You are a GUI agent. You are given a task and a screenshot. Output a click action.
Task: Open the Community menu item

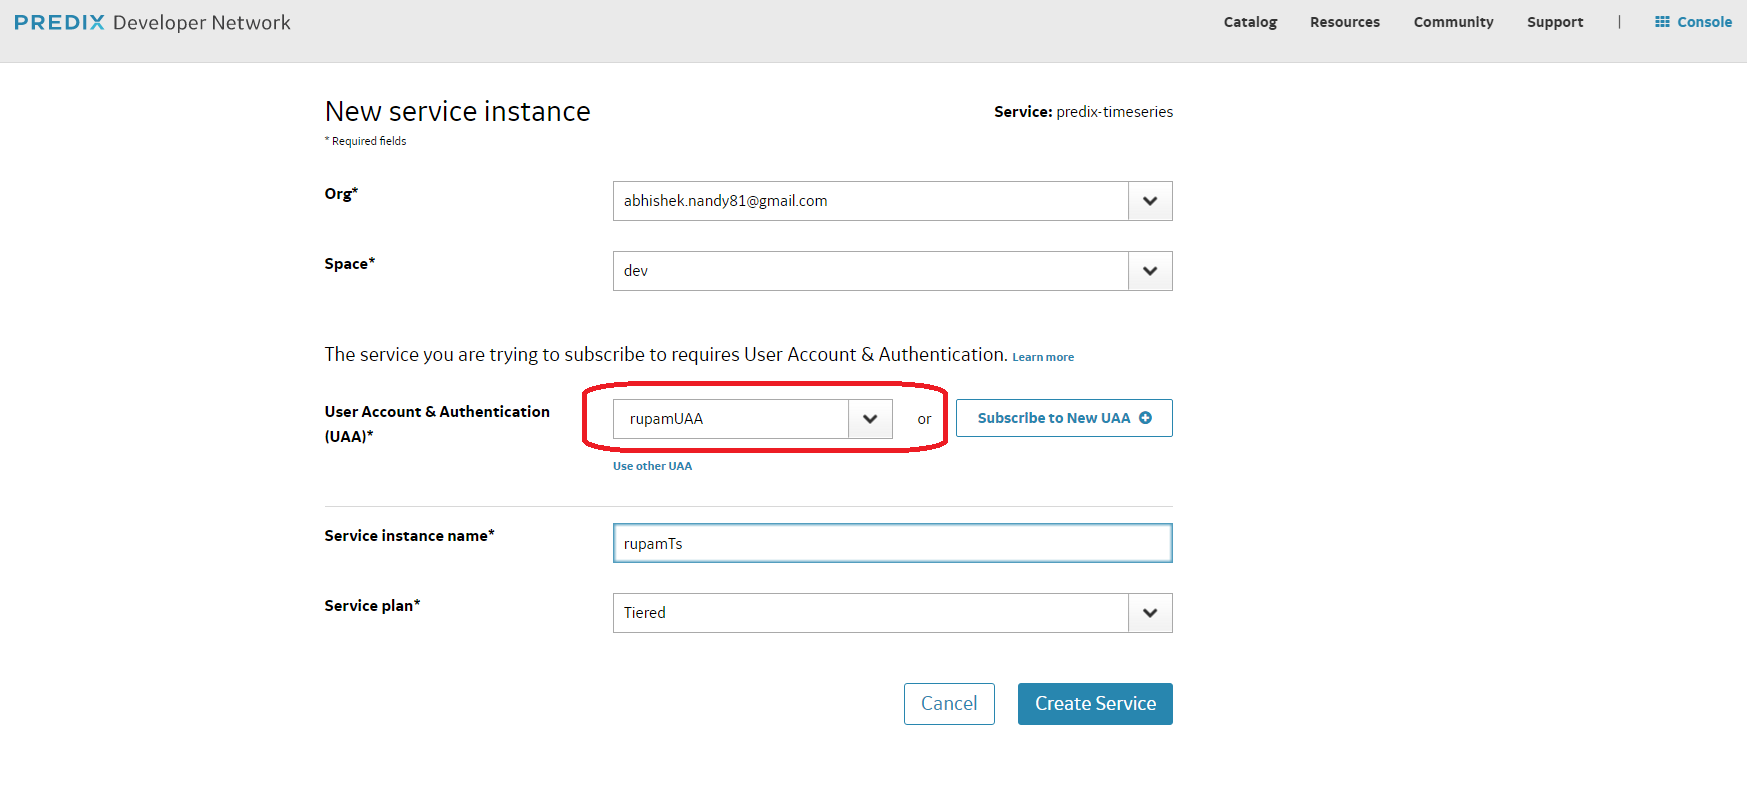pos(1453,22)
